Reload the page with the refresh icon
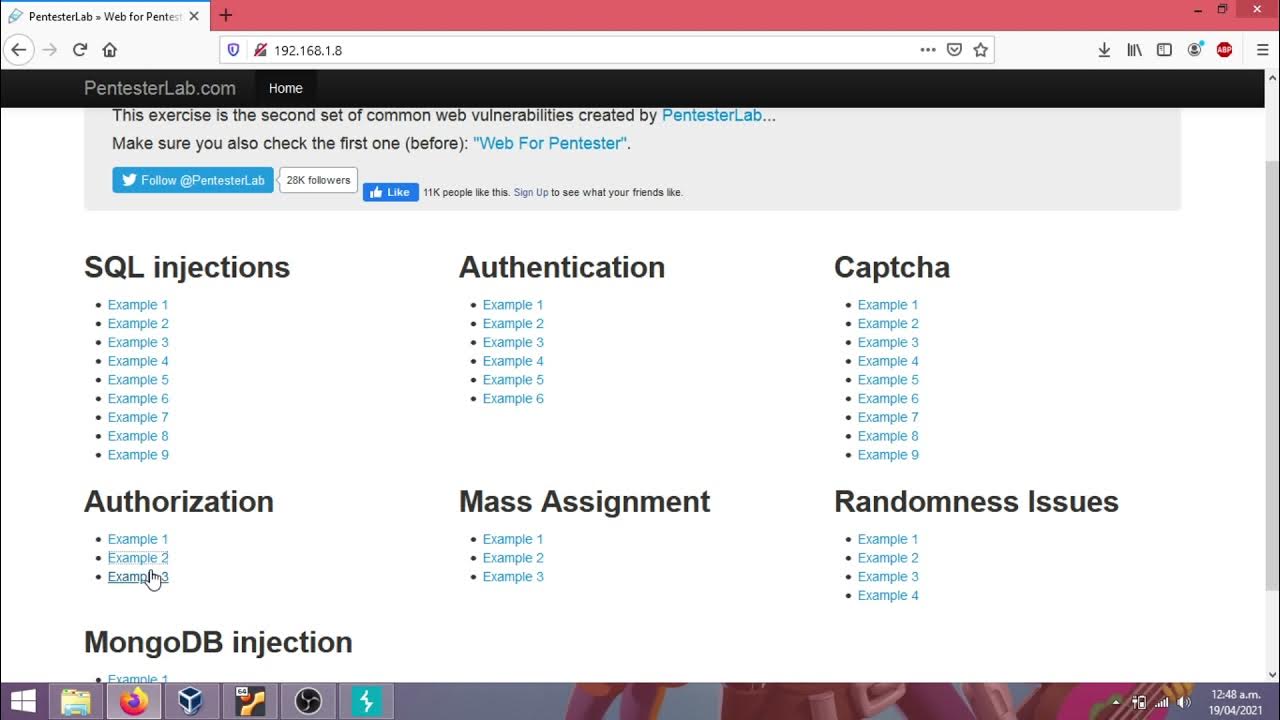Viewport: 1280px width, 720px height. (x=80, y=50)
